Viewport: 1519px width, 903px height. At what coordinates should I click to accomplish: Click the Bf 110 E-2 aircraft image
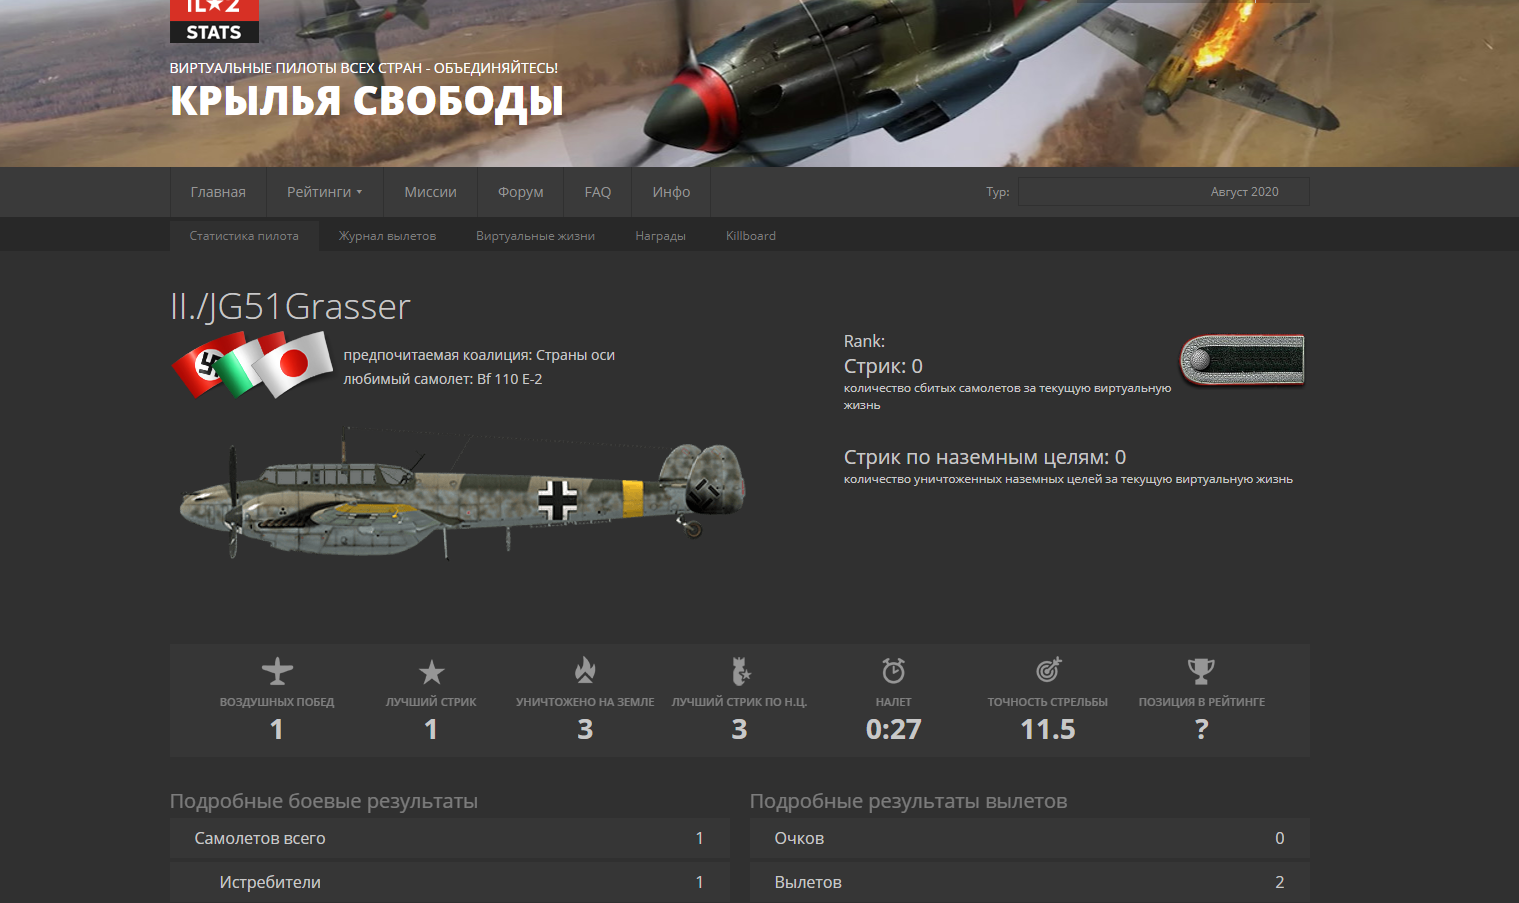462,493
